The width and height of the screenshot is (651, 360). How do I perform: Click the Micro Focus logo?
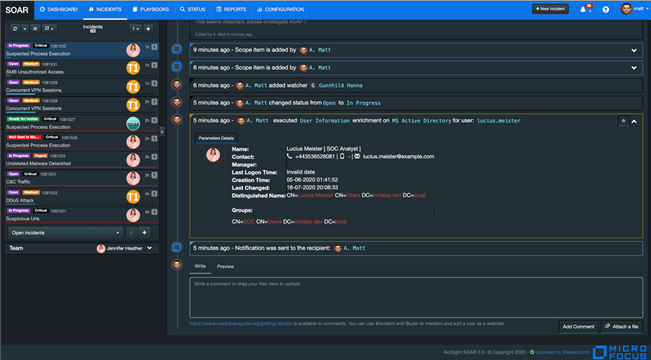[621, 352]
